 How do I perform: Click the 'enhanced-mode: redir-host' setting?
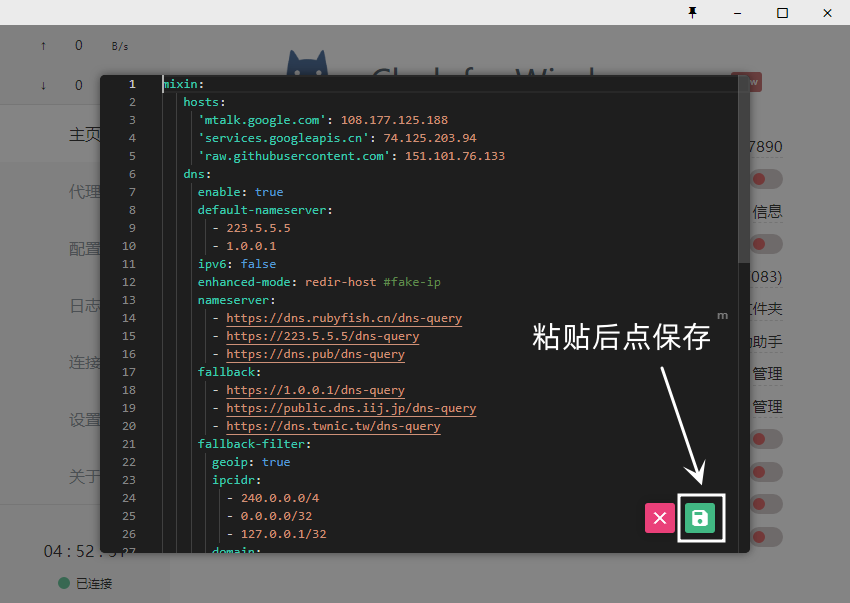[287, 282]
